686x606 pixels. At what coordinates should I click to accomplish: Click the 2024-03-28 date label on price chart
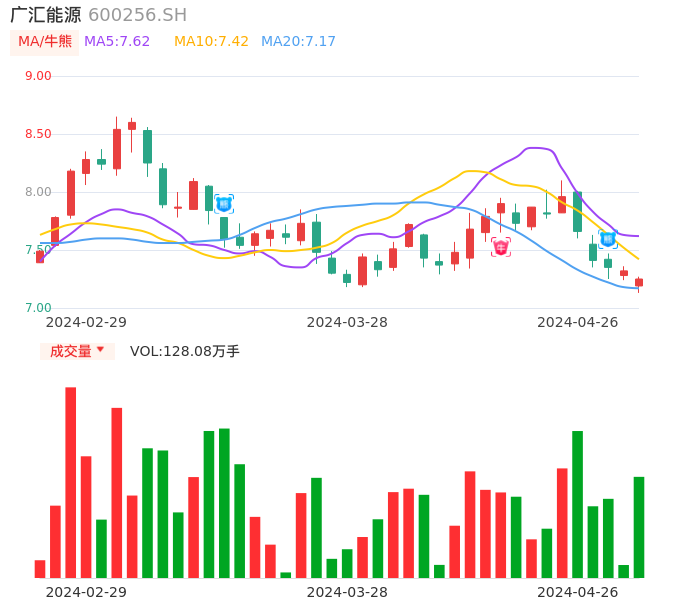coord(347,322)
